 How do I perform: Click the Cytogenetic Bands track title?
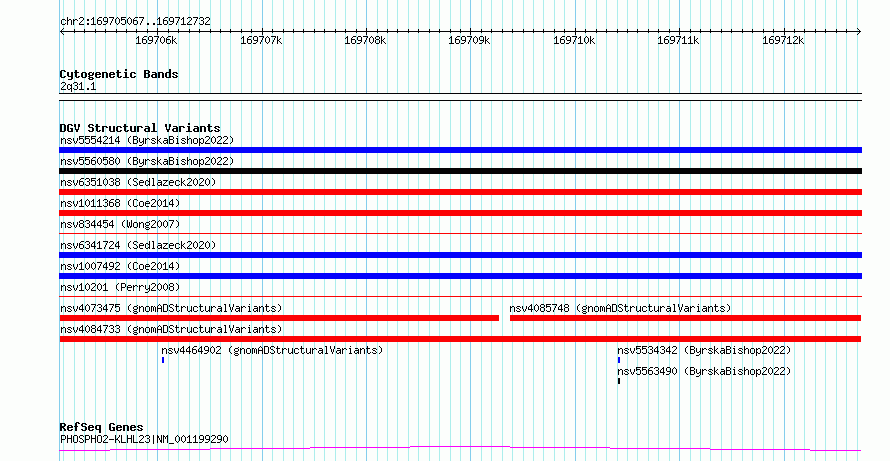[119, 74]
